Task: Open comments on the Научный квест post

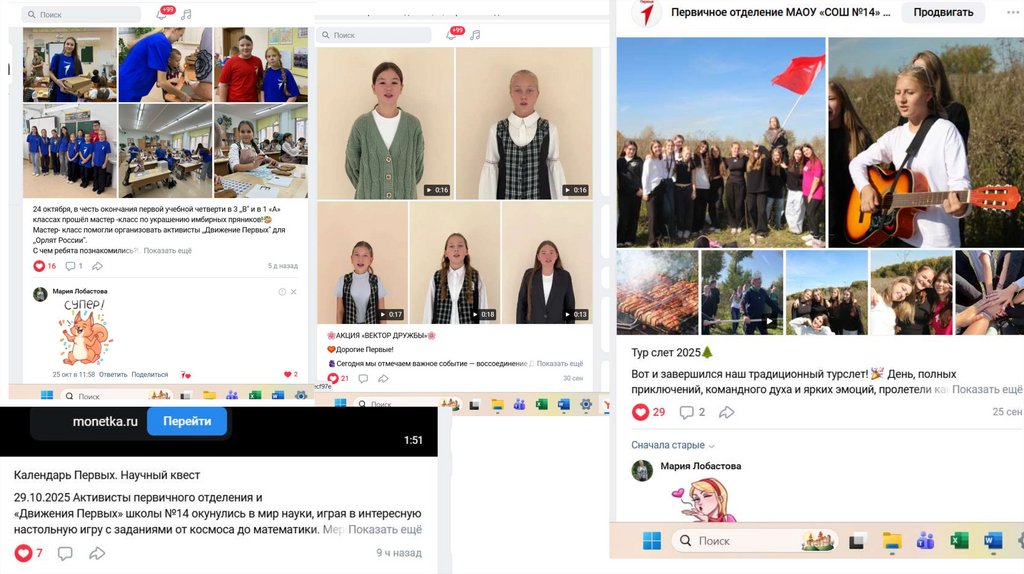Action: pyautogui.click(x=65, y=554)
